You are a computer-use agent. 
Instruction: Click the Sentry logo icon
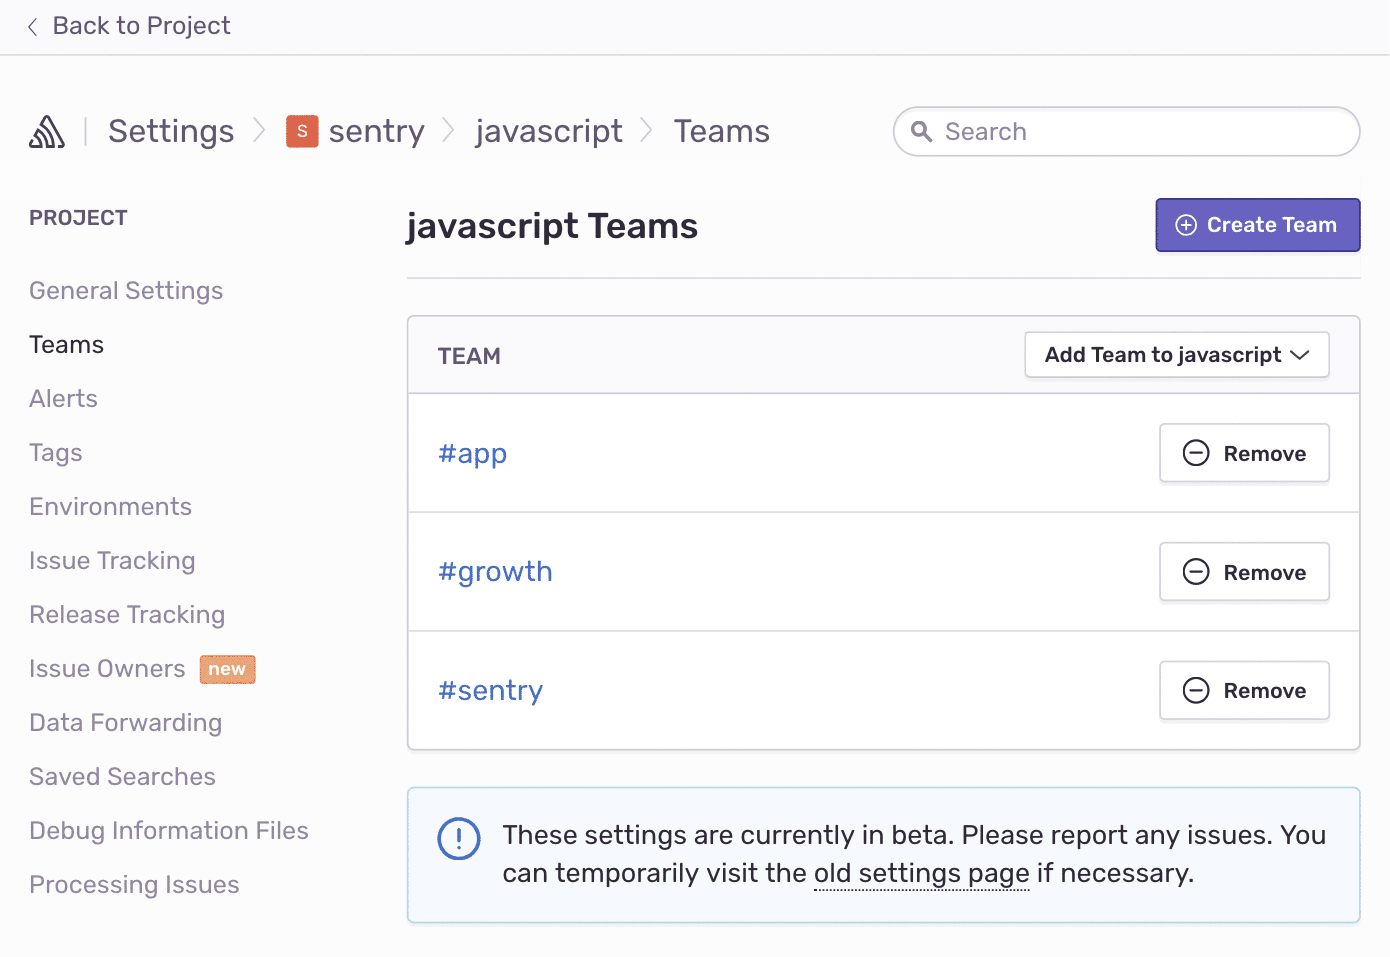pyautogui.click(x=46, y=131)
